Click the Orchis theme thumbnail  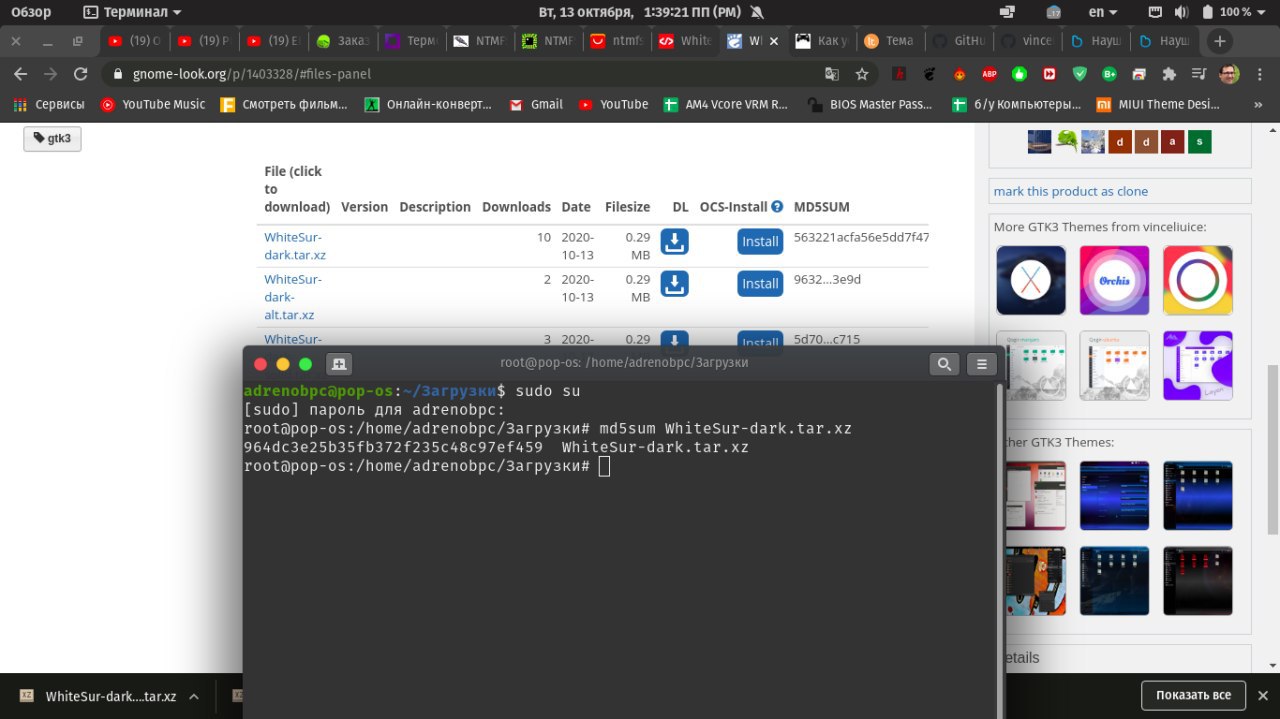pyautogui.click(x=1114, y=280)
